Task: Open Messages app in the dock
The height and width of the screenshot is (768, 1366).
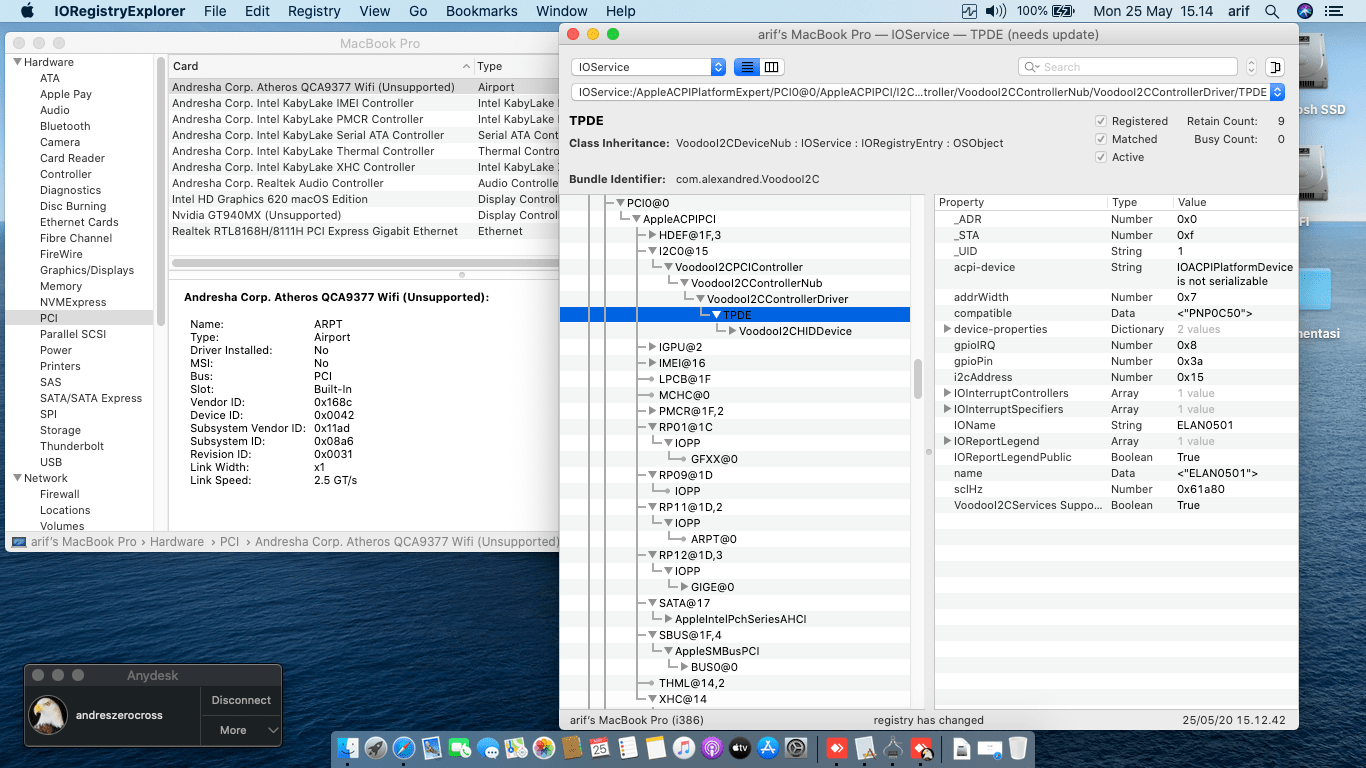Action: [488, 748]
